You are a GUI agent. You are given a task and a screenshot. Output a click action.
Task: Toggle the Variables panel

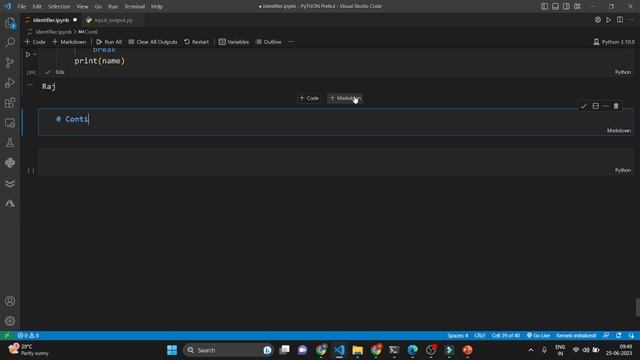click(x=234, y=42)
